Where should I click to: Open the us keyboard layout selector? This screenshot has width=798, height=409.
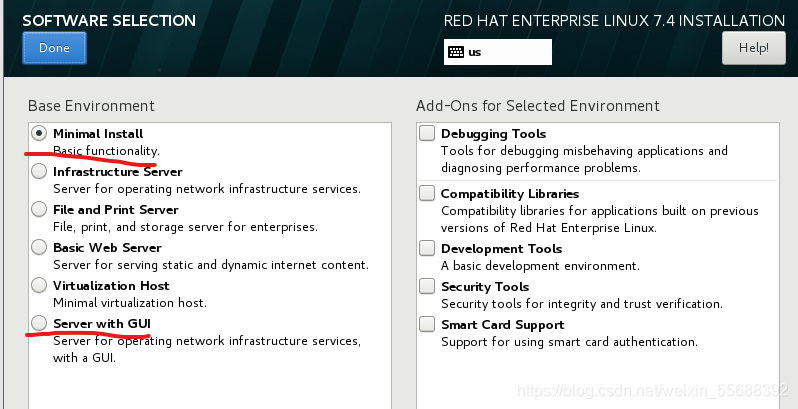click(x=498, y=52)
